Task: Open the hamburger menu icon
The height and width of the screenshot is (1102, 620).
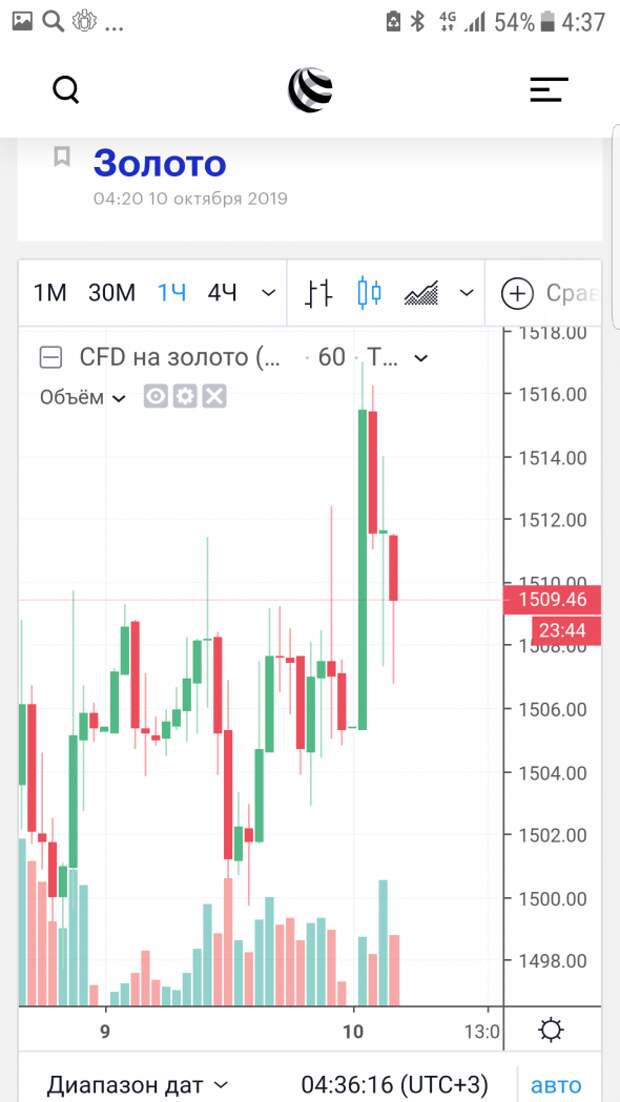Action: tap(548, 89)
